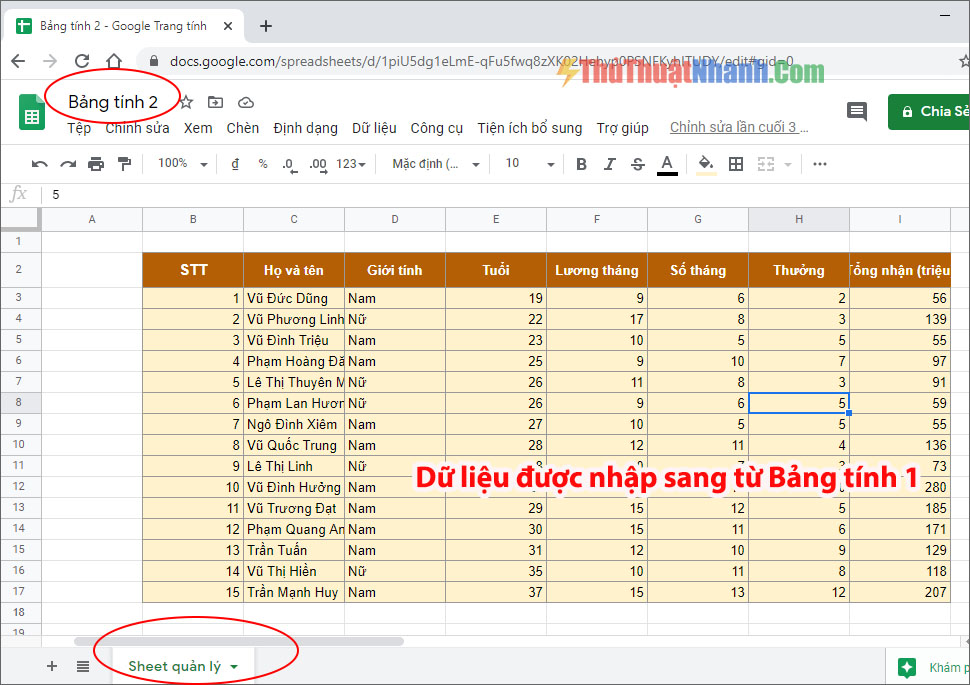Click the browser Forward arrow
Viewport: 970px width, 685px height.
click(x=50, y=61)
